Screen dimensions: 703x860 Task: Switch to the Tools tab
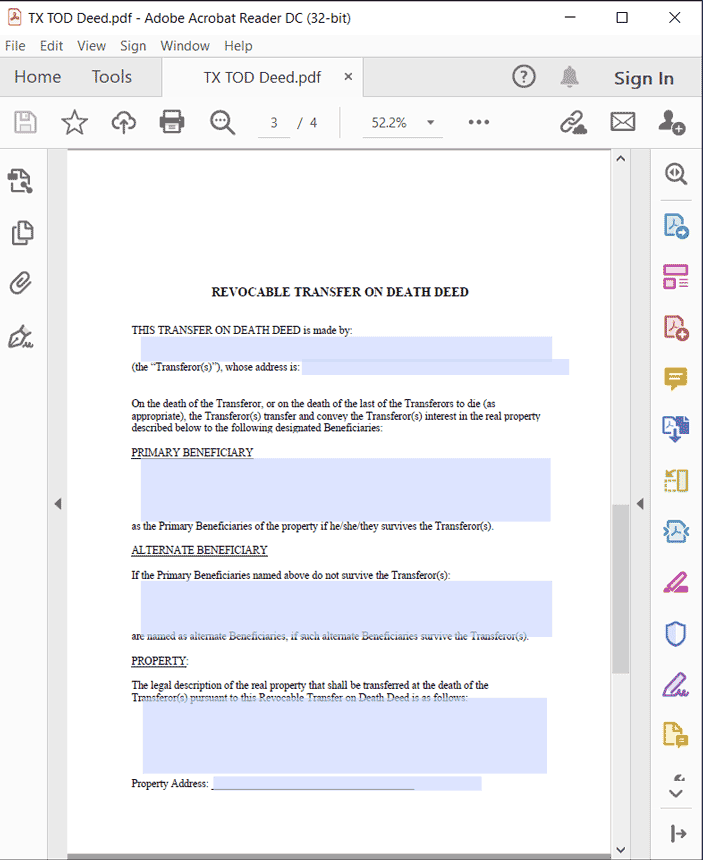pyautogui.click(x=111, y=77)
